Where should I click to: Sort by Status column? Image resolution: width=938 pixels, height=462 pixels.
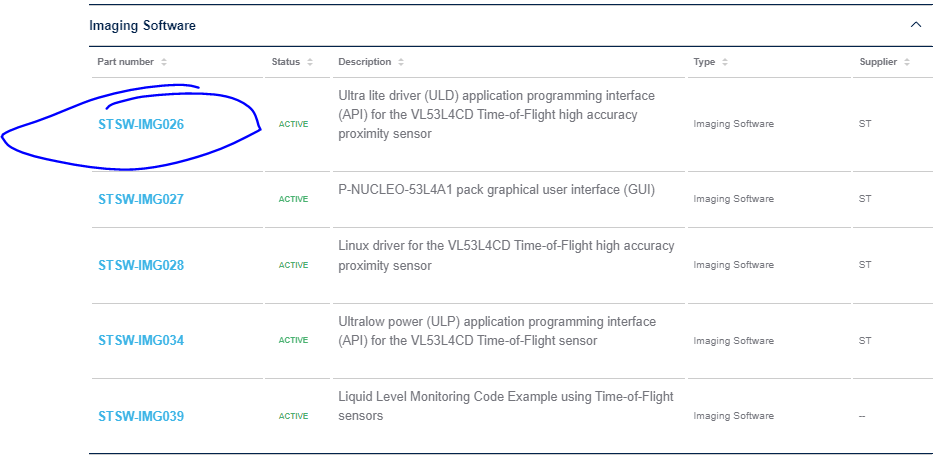point(310,62)
